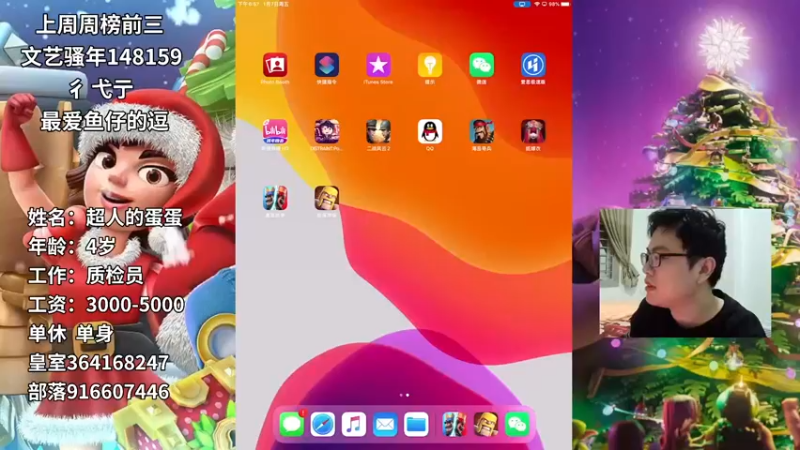Open the red-haired character game app
Viewport: 800px width, 450px height.
pyautogui.click(x=533, y=132)
